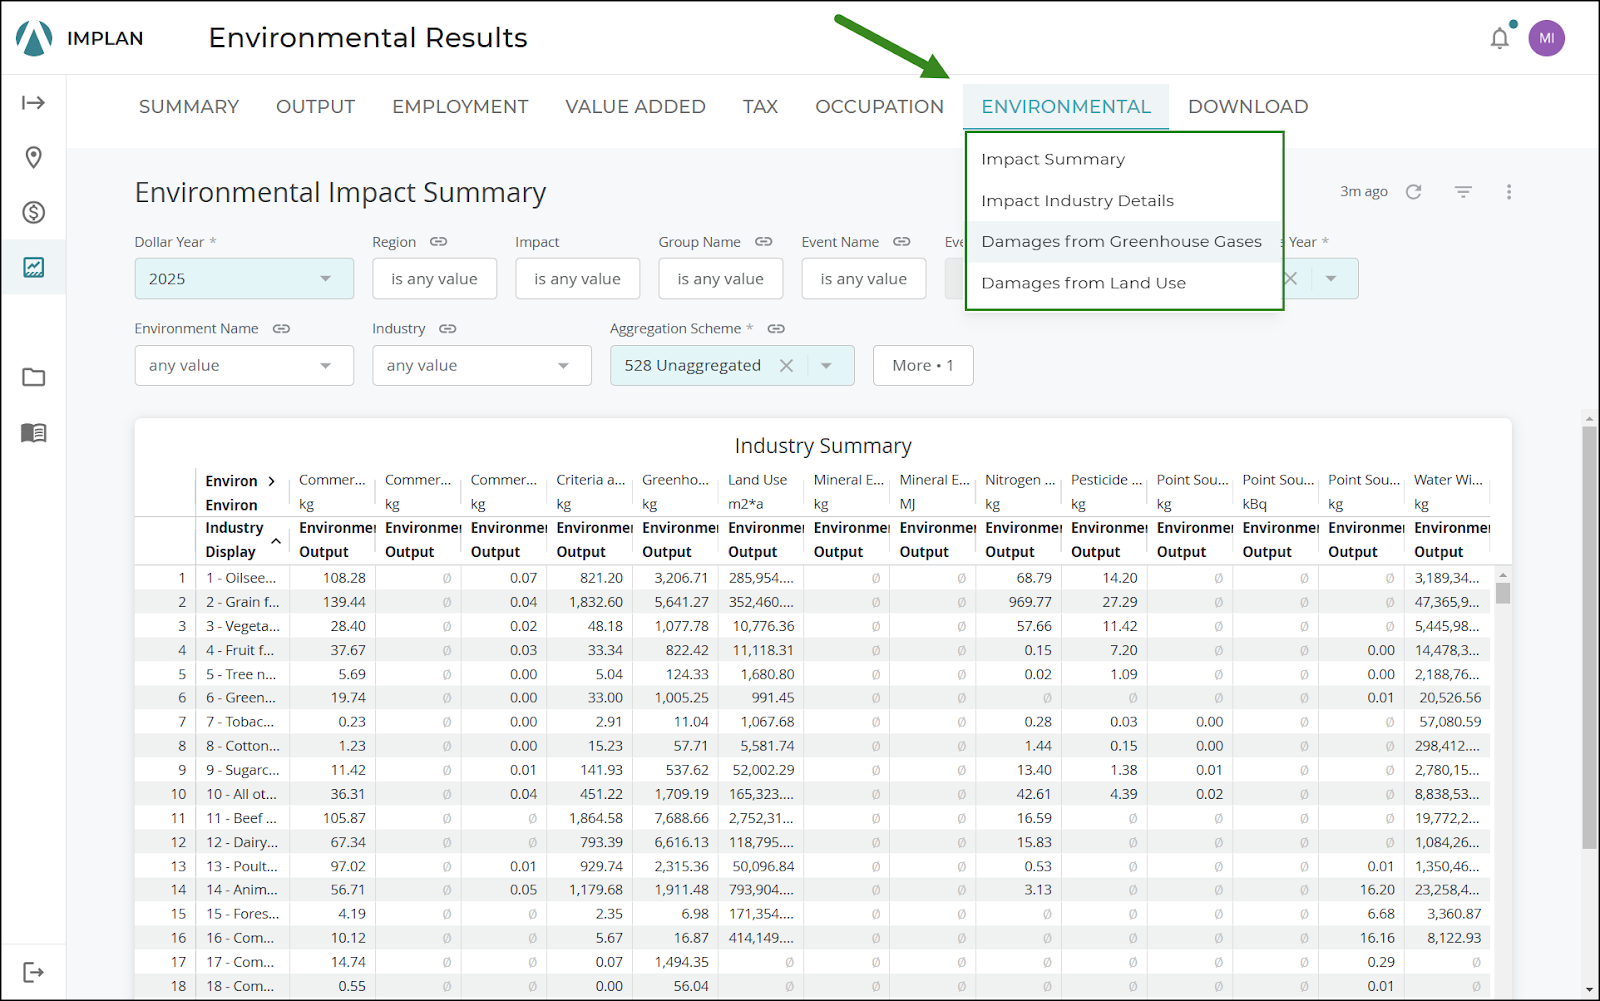
Task: Open the MI user avatar menu
Action: pos(1546,38)
